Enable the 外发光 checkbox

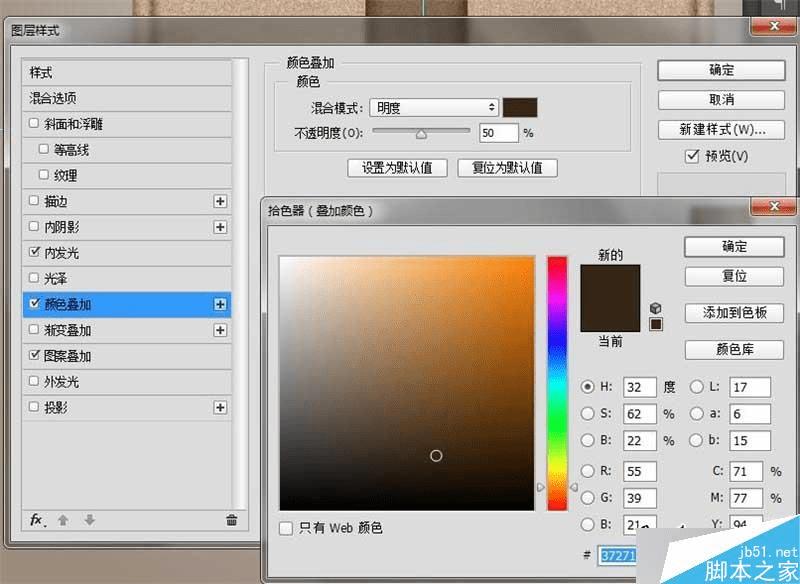[x=34, y=380]
